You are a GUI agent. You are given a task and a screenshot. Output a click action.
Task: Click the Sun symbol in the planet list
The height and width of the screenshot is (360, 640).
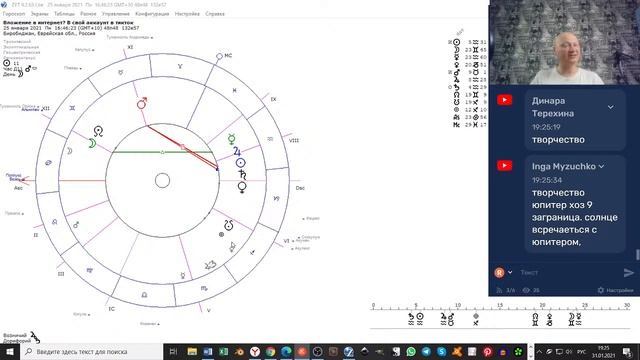(x=457, y=42)
